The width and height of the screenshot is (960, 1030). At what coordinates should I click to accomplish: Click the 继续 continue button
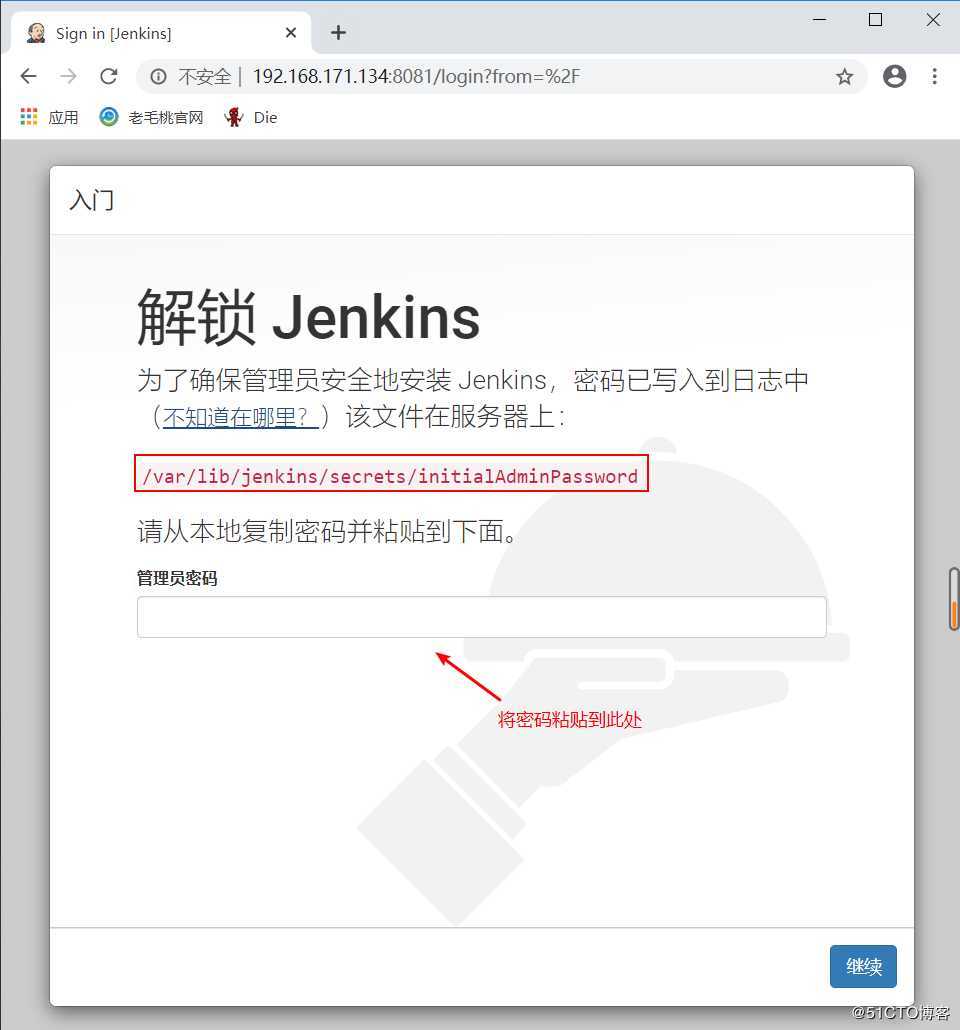(863, 966)
